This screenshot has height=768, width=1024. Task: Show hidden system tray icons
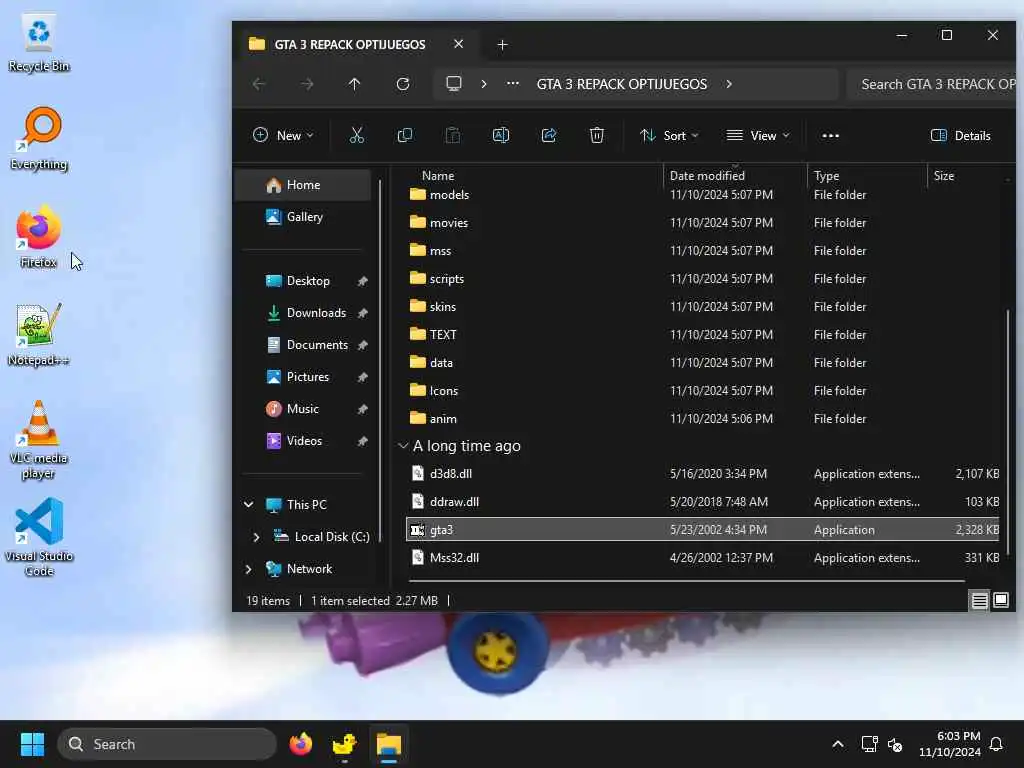pos(838,744)
